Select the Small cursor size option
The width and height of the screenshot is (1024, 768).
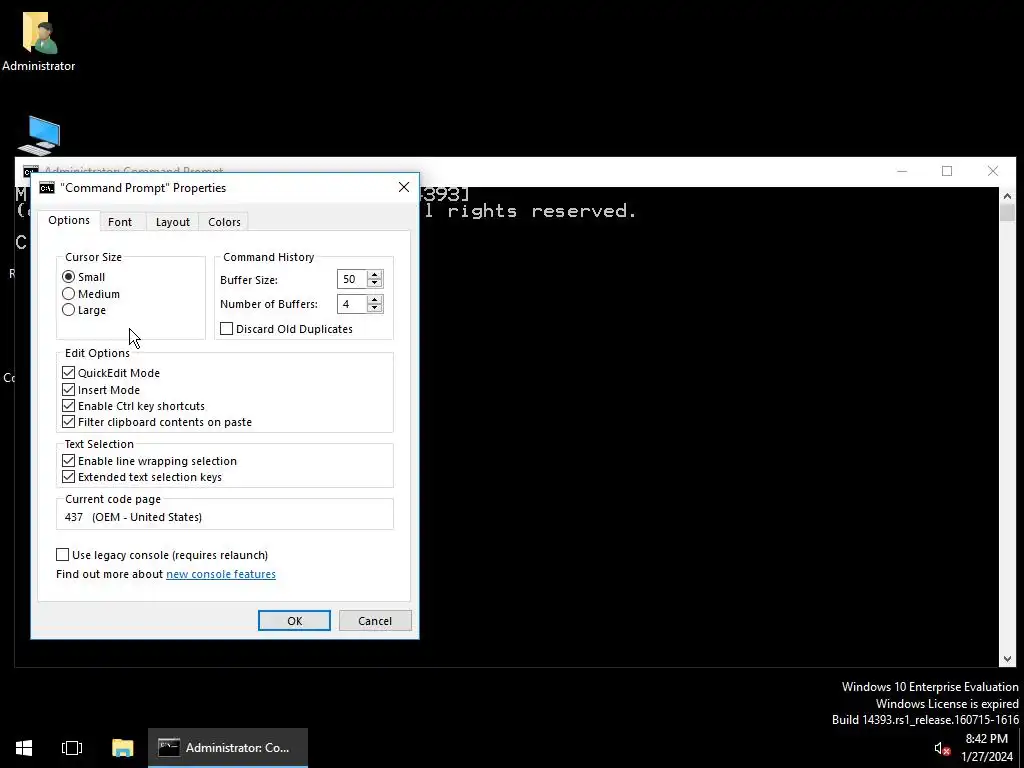[x=69, y=277]
